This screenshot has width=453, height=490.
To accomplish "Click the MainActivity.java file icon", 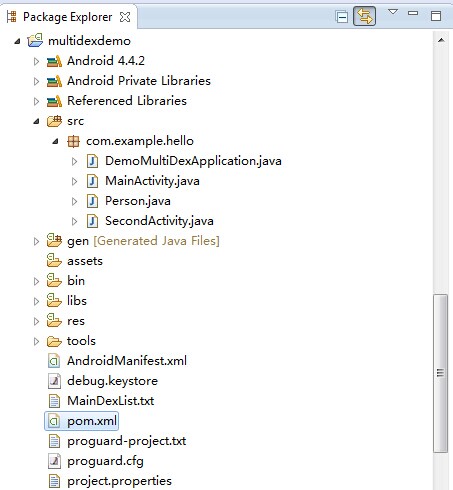I will click(92, 181).
